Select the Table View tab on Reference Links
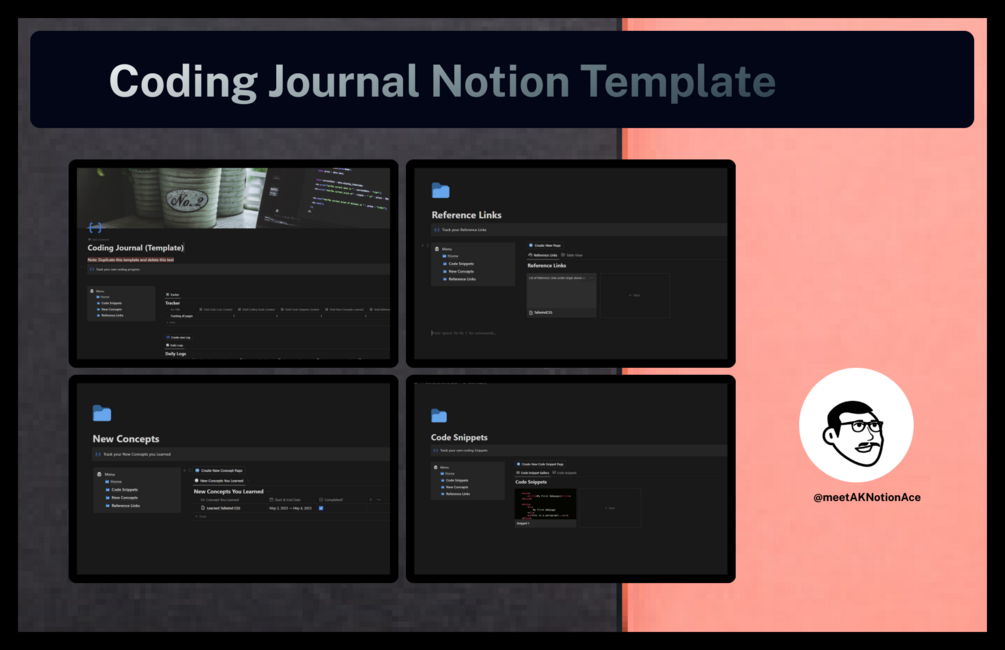The height and width of the screenshot is (650, 1005). [572, 255]
